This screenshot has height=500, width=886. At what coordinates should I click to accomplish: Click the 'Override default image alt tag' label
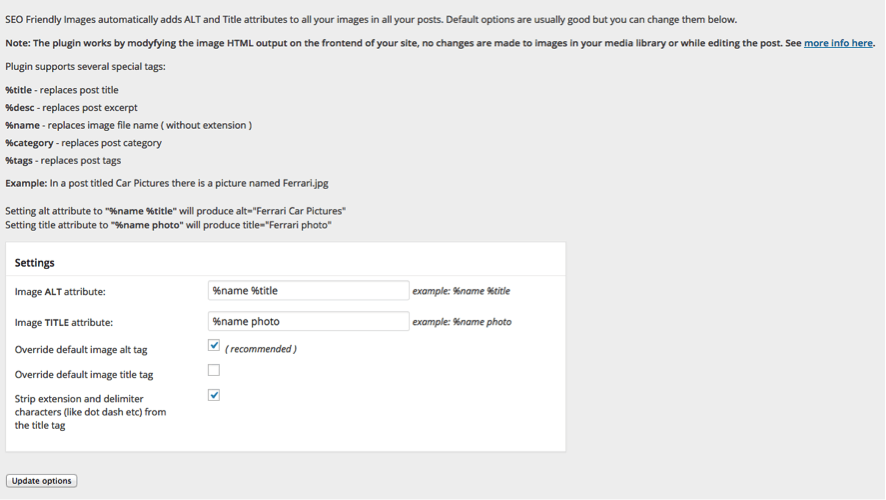pyautogui.click(x=81, y=349)
